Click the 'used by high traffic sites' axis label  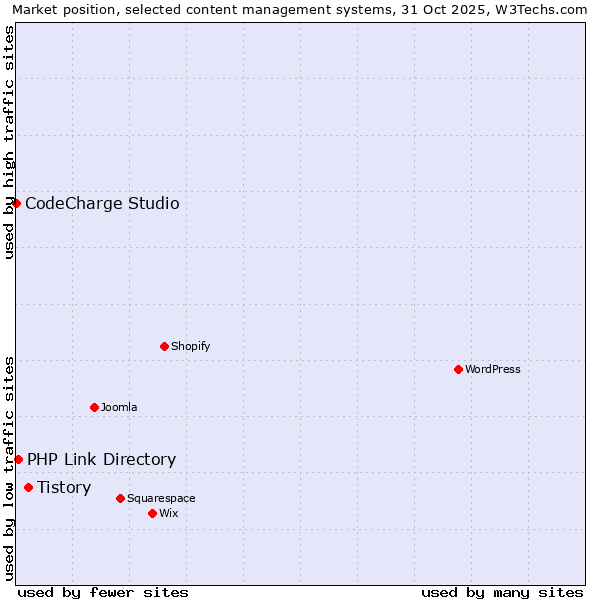pos(9,142)
